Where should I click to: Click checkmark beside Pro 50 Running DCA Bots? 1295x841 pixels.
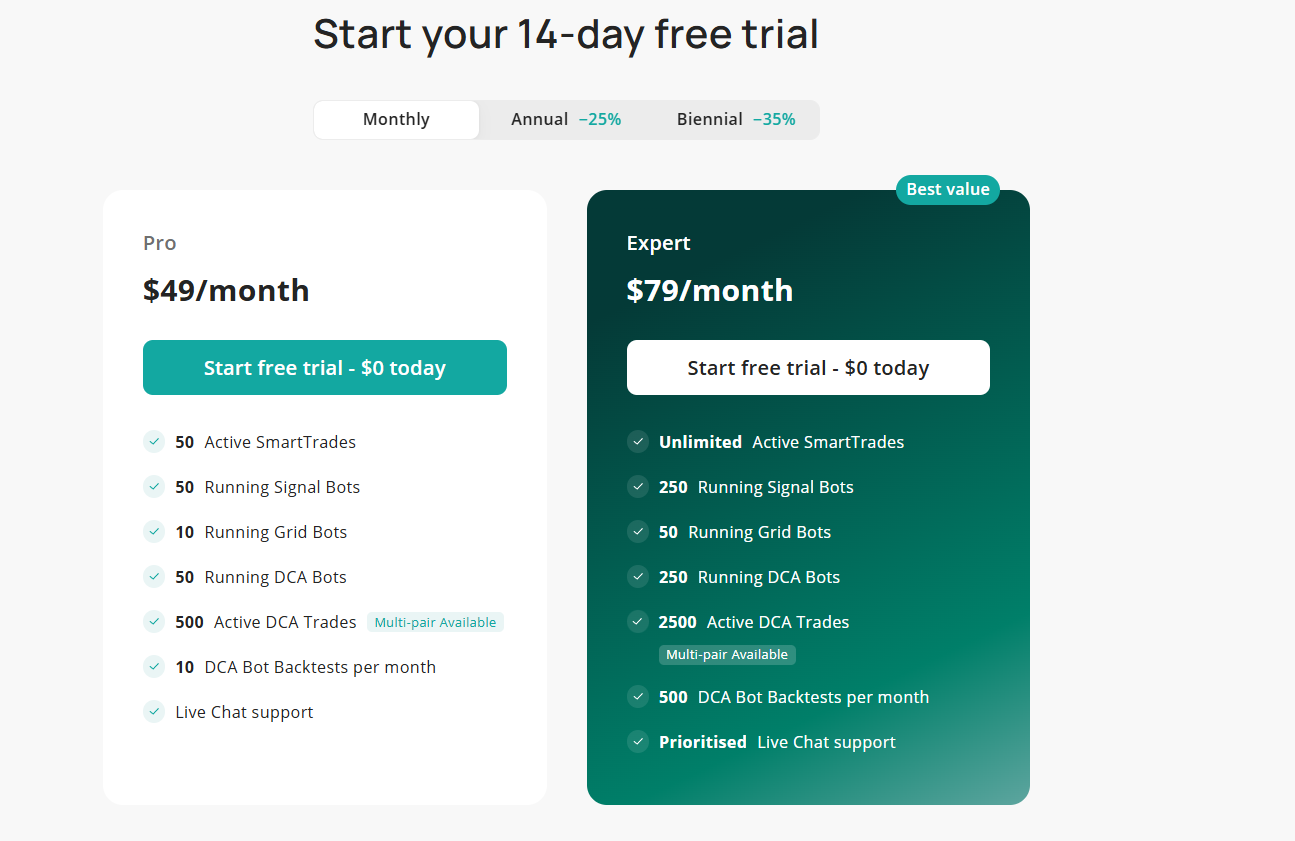point(154,577)
